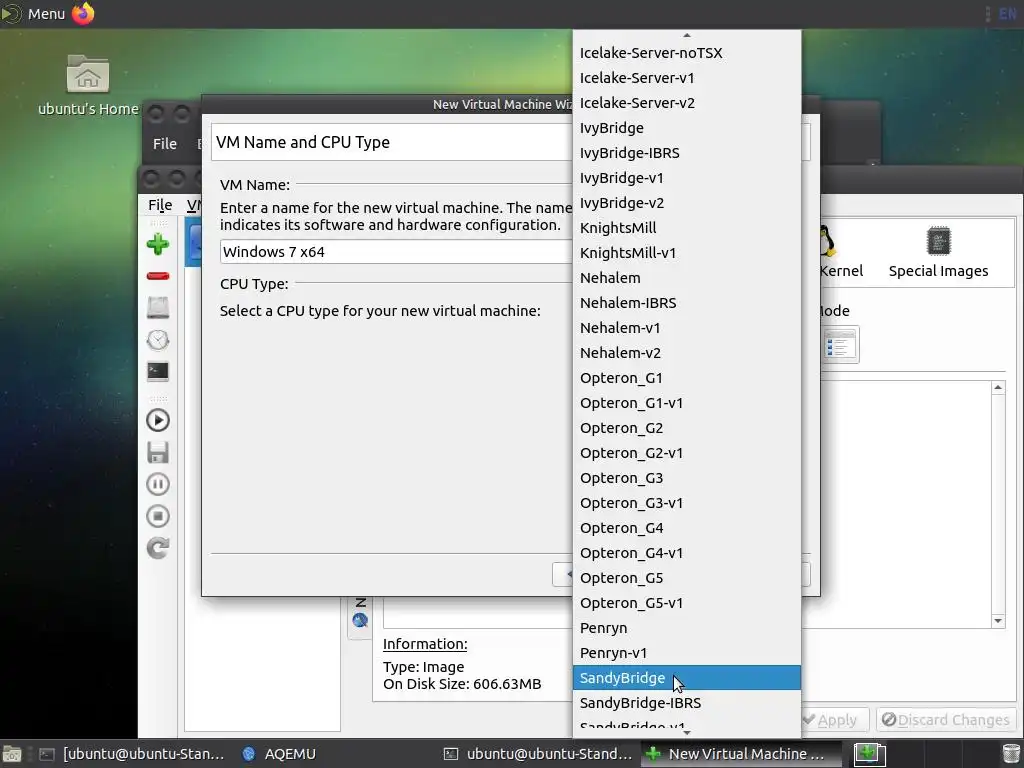Screen dimensions: 1024x768
Task: Click the Apply button
Action: coord(833,720)
